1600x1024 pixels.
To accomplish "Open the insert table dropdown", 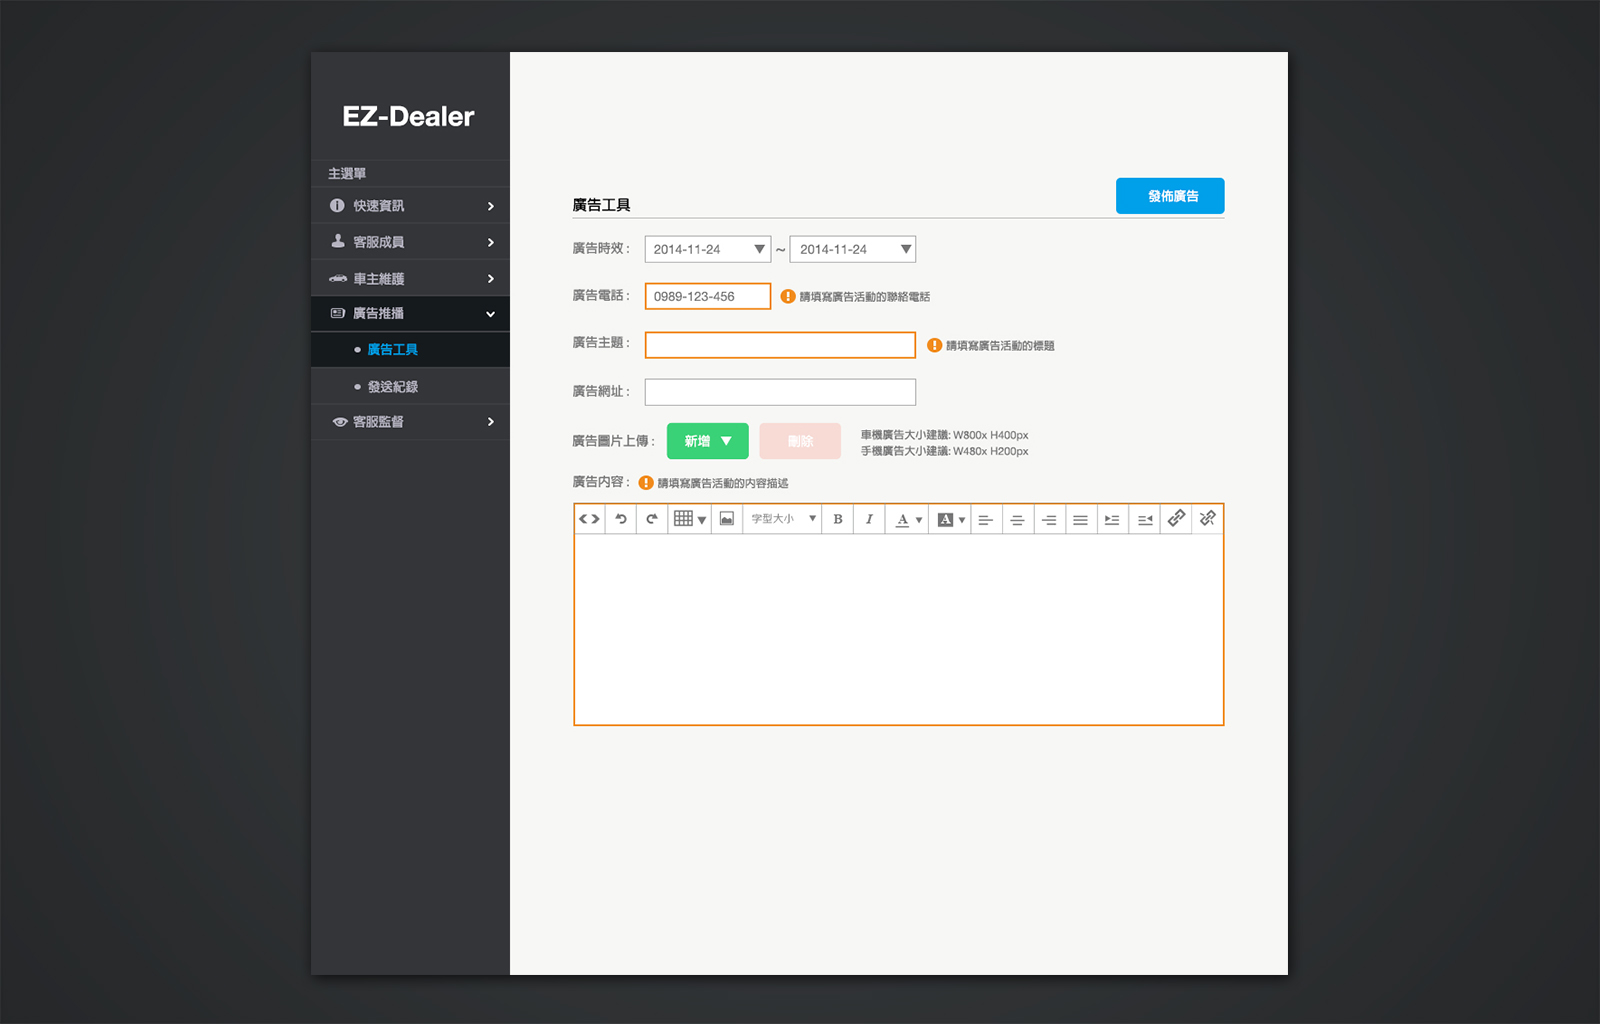I will [690, 519].
